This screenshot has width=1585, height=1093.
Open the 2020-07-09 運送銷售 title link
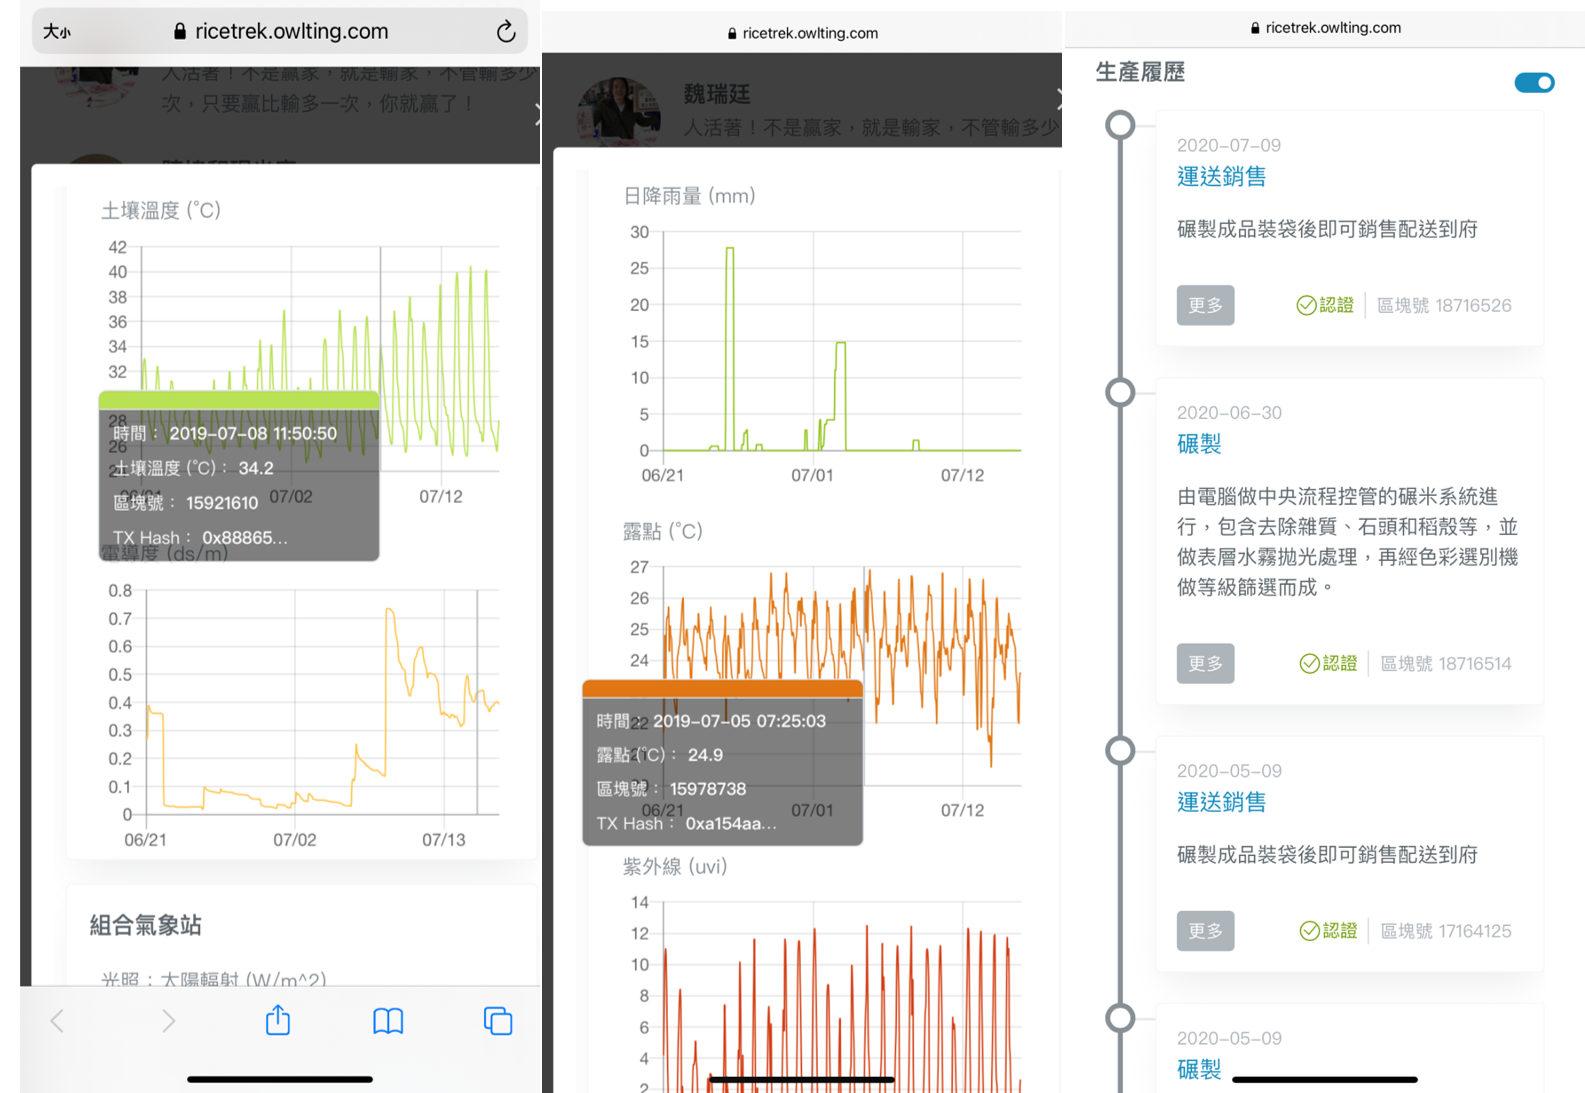click(x=1221, y=177)
